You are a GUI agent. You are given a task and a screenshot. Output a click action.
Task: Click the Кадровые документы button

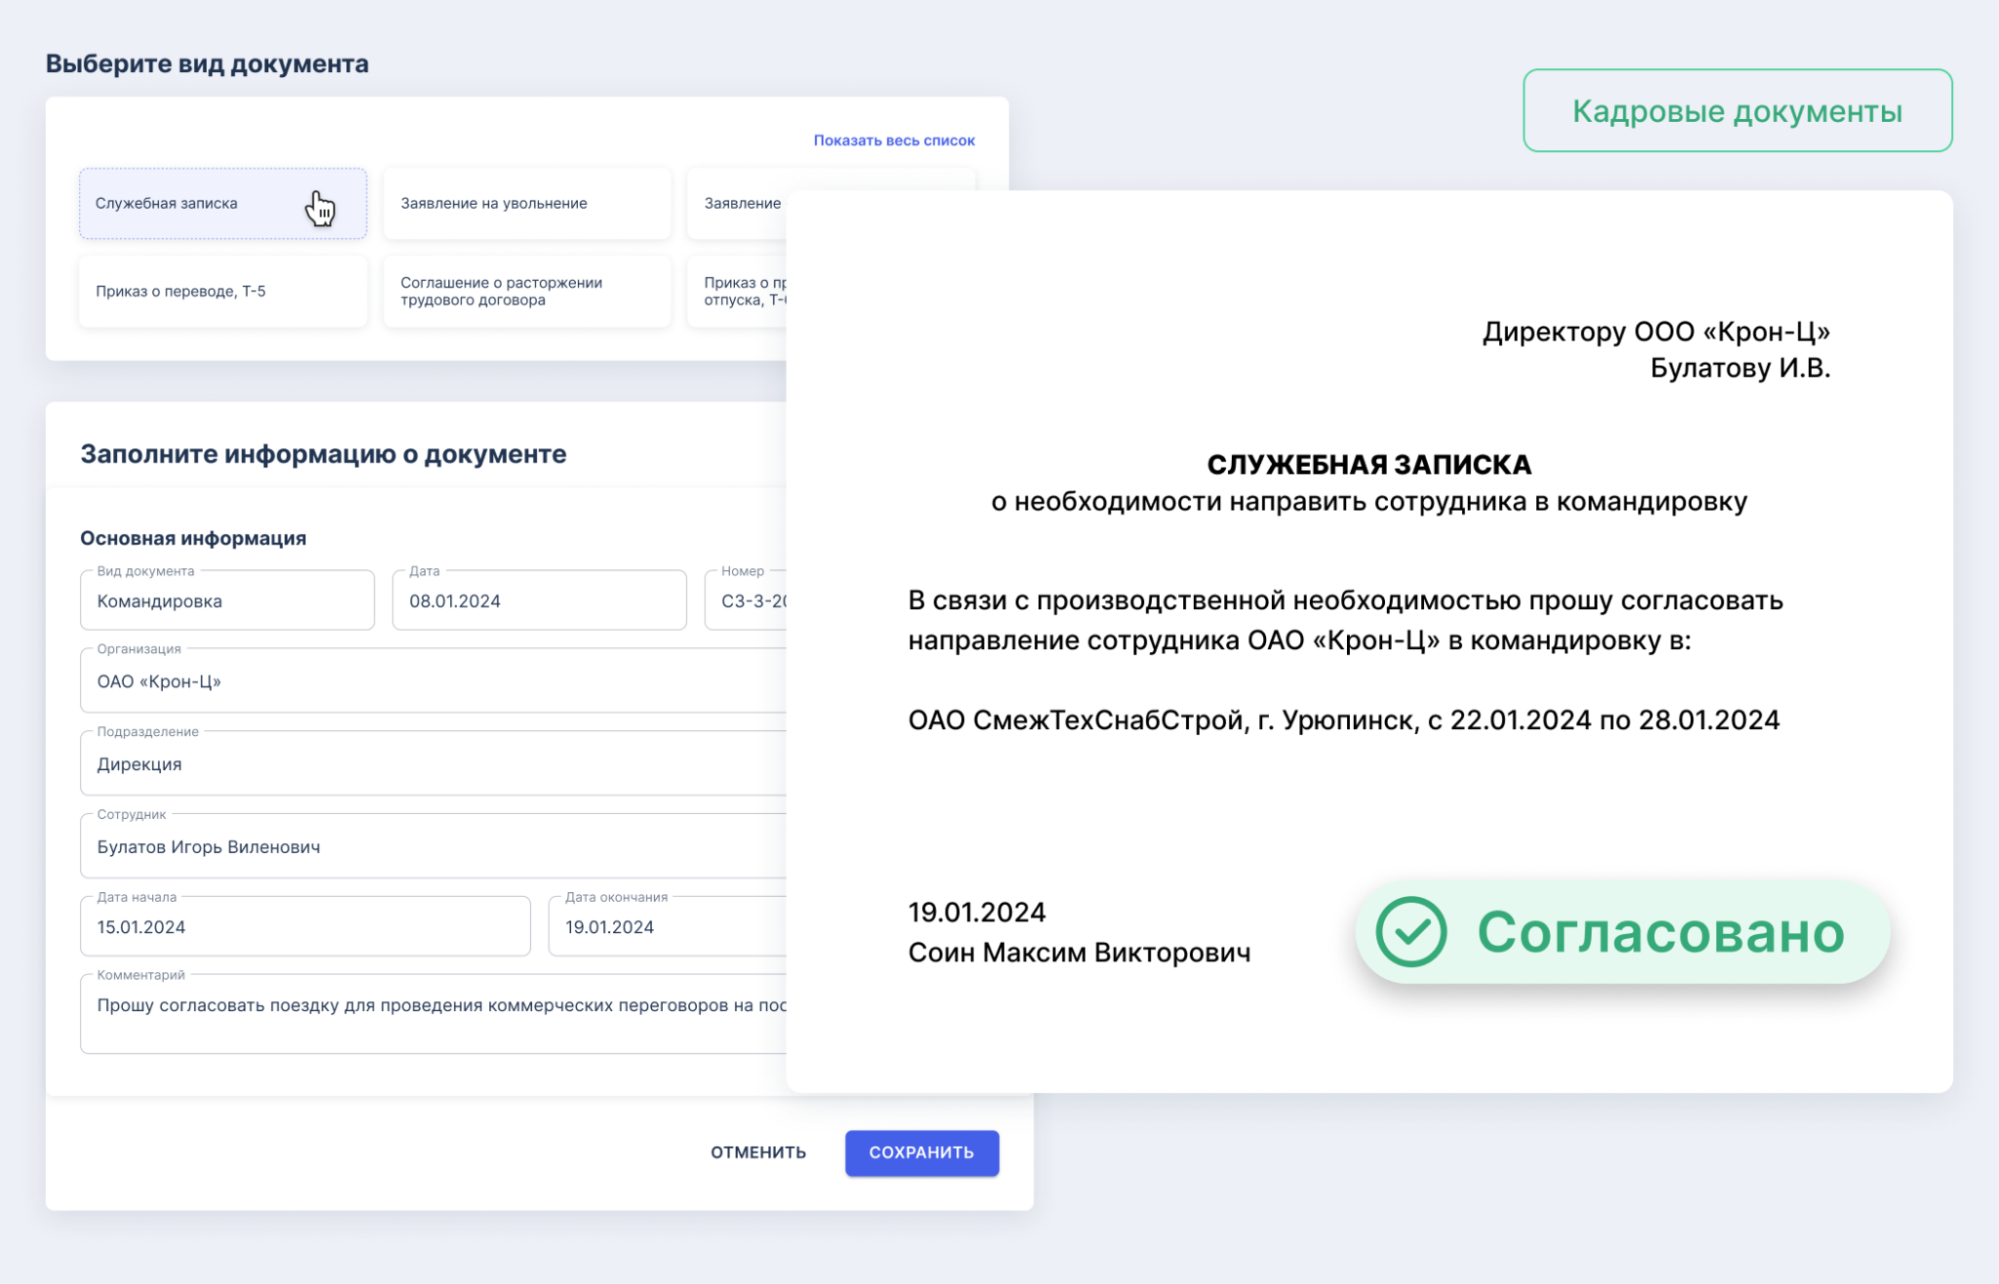click(x=1736, y=111)
